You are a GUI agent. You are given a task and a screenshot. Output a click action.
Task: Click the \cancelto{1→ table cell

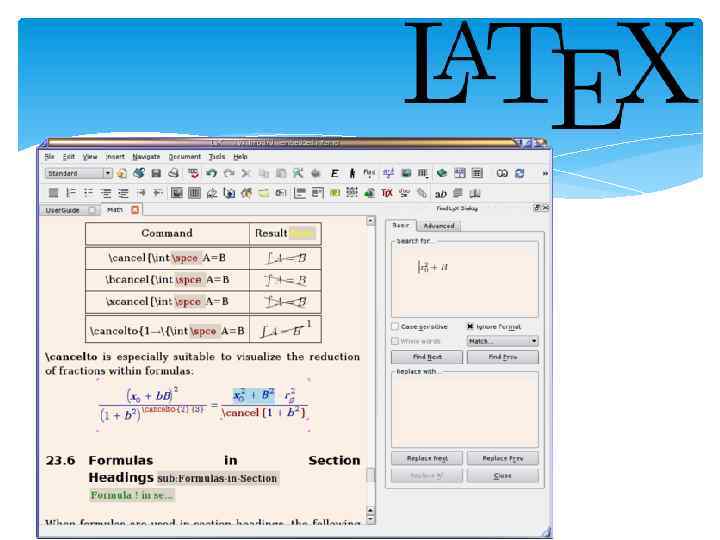pos(167,331)
